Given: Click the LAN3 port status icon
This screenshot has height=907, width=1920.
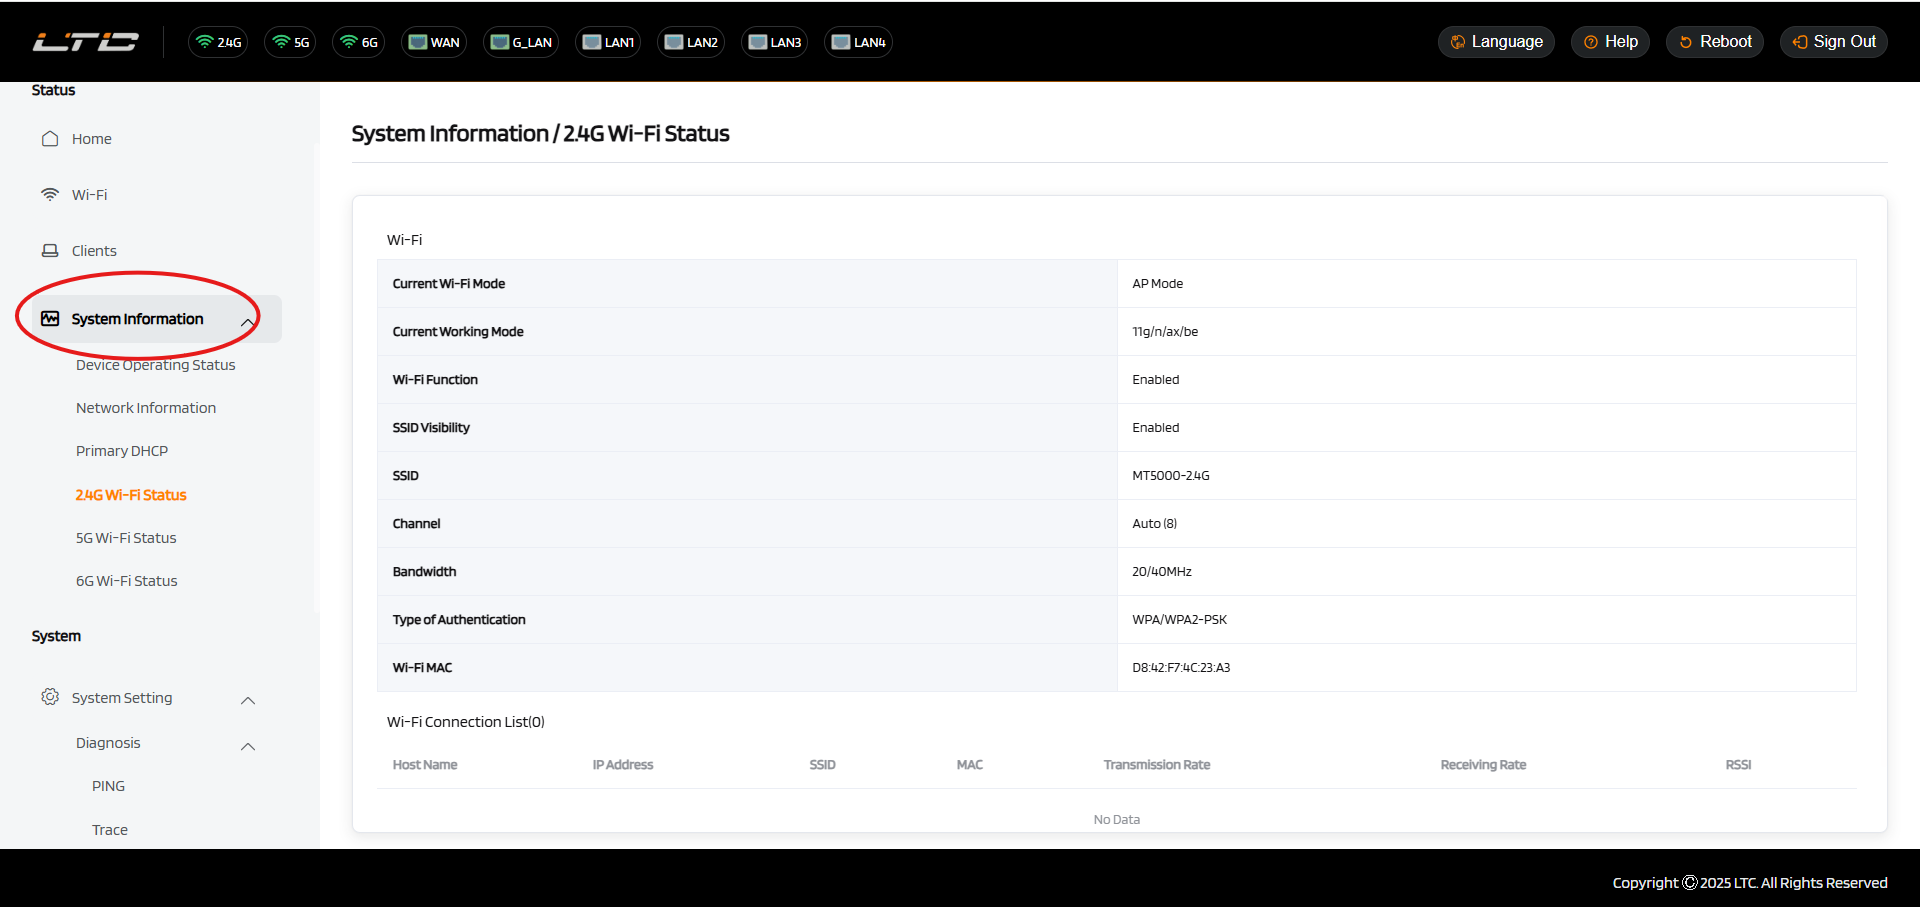Looking at the screenshot, I should [x=774, y=42].
